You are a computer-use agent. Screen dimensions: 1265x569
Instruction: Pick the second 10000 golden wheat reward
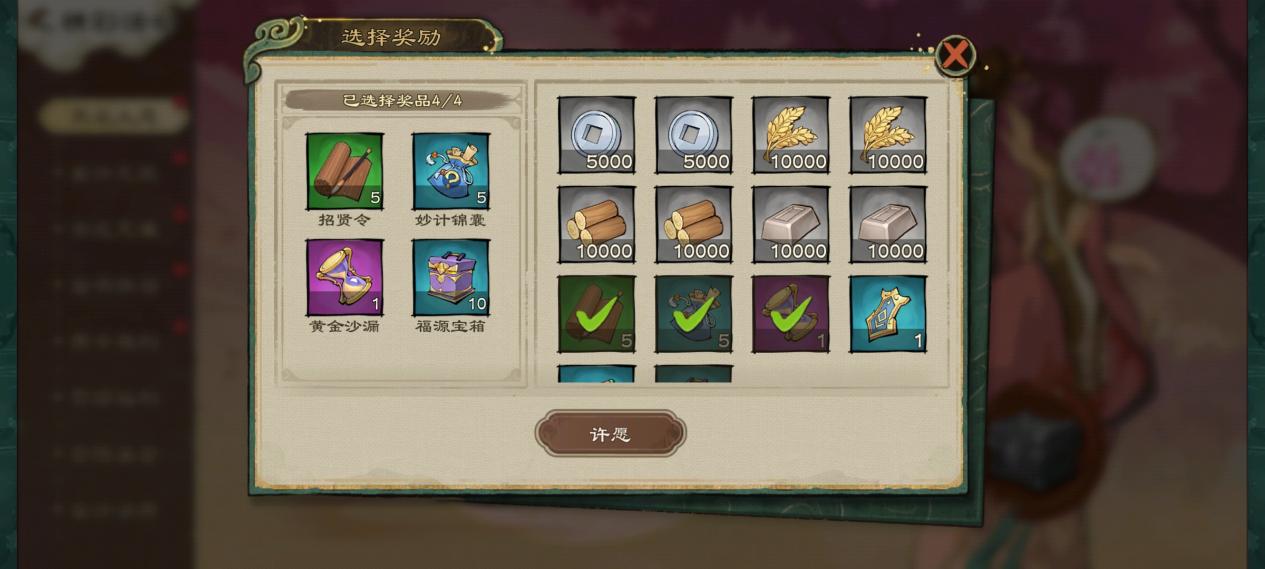click(887, 135)
